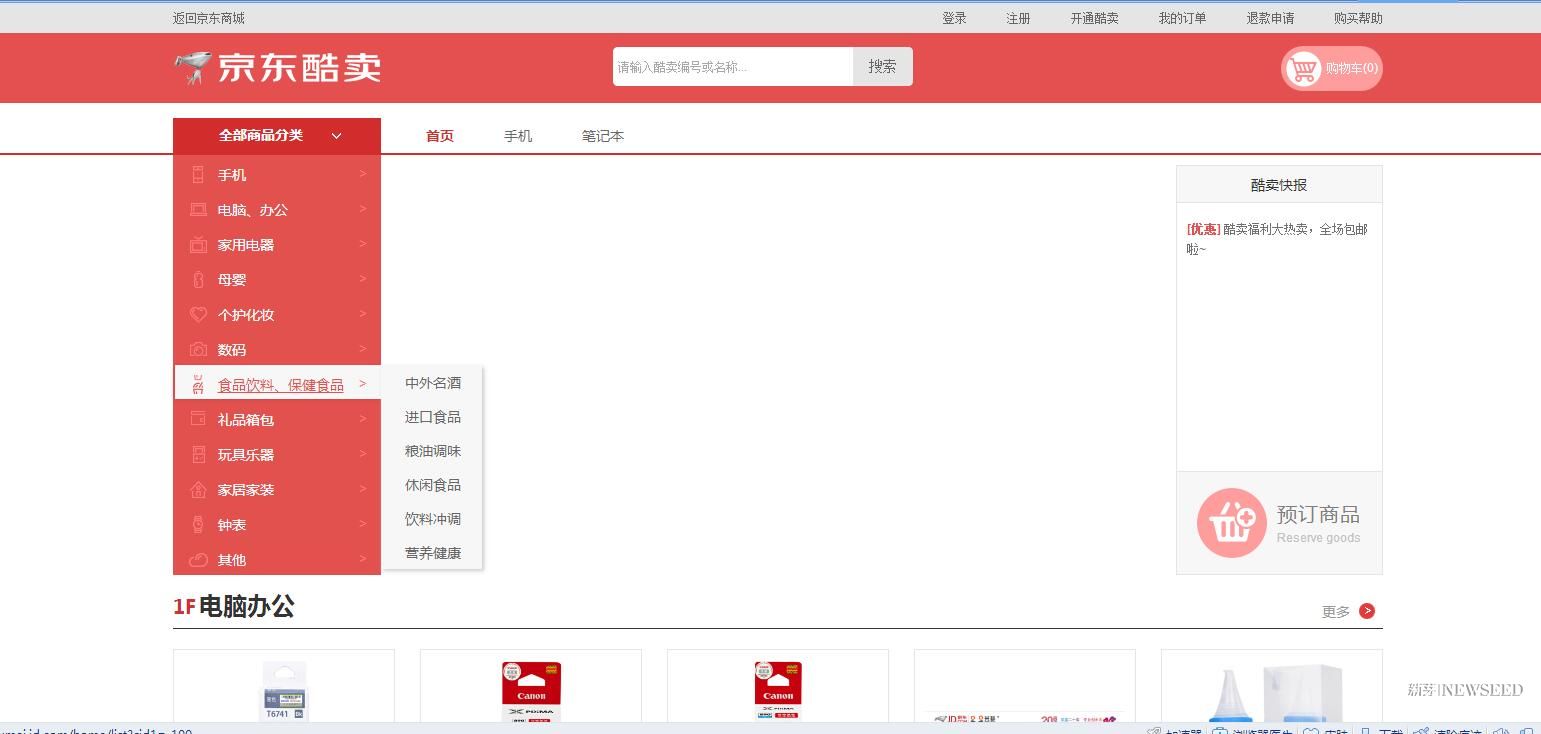Open the shopping cart 购物车
Screen dimensions: 1541x734
[x=1331, y=68]
